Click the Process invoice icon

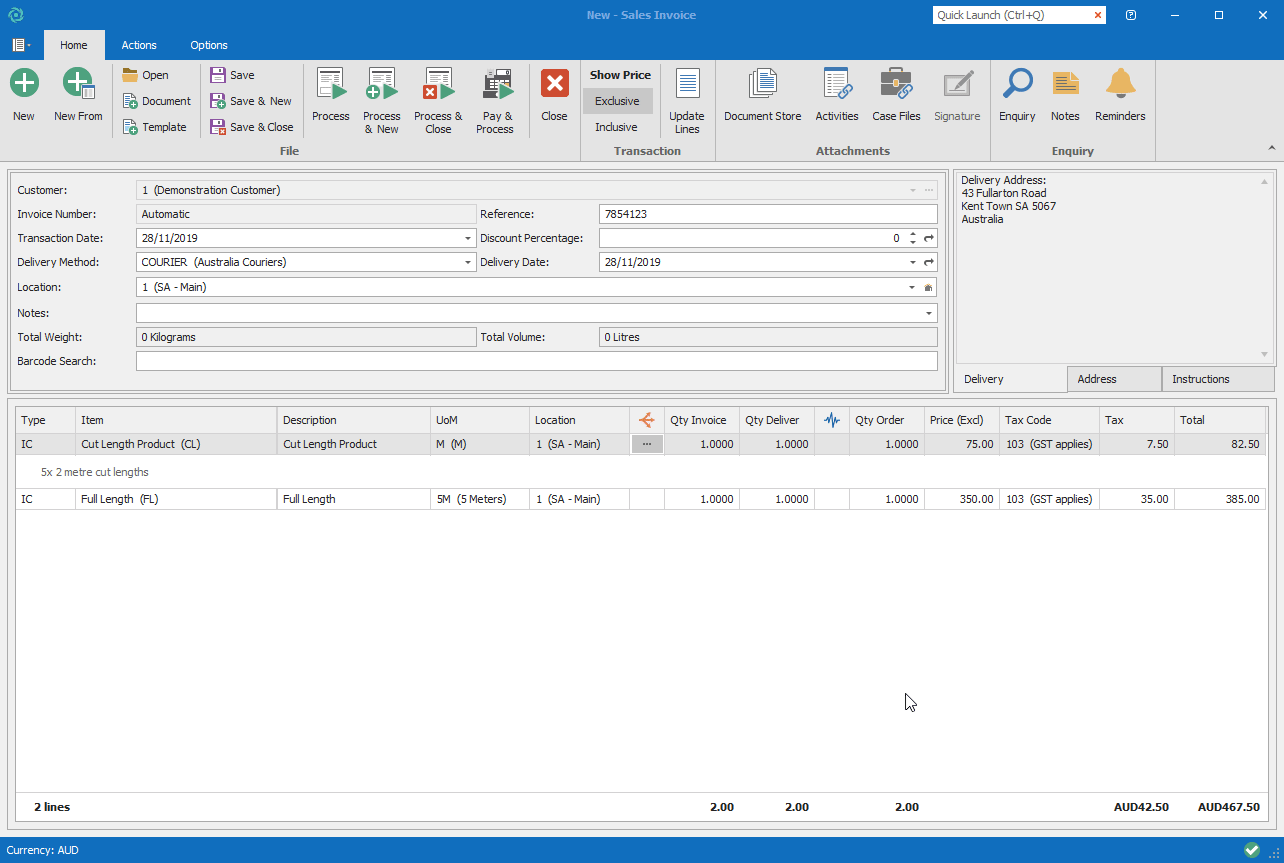click(x=330, y=96)
